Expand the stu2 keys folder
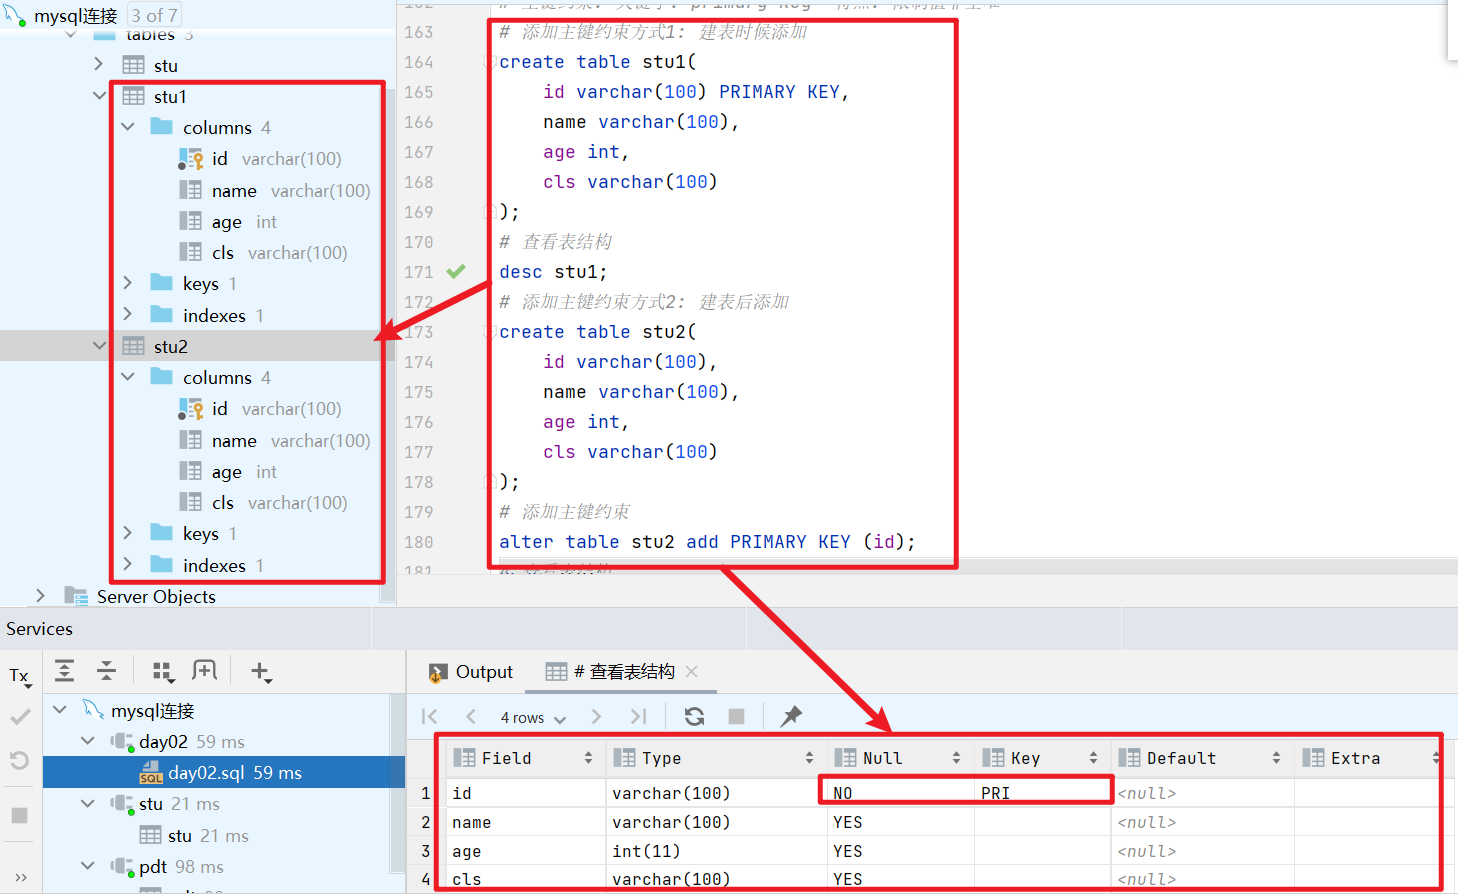Screen dimensions: 1458x894 tap(127, 533)
